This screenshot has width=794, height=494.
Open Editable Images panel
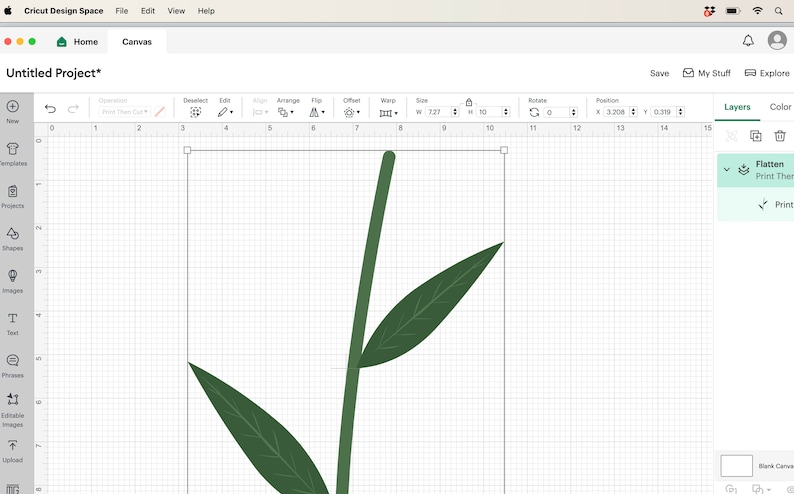pyautogui.click(x=13, y=399)
